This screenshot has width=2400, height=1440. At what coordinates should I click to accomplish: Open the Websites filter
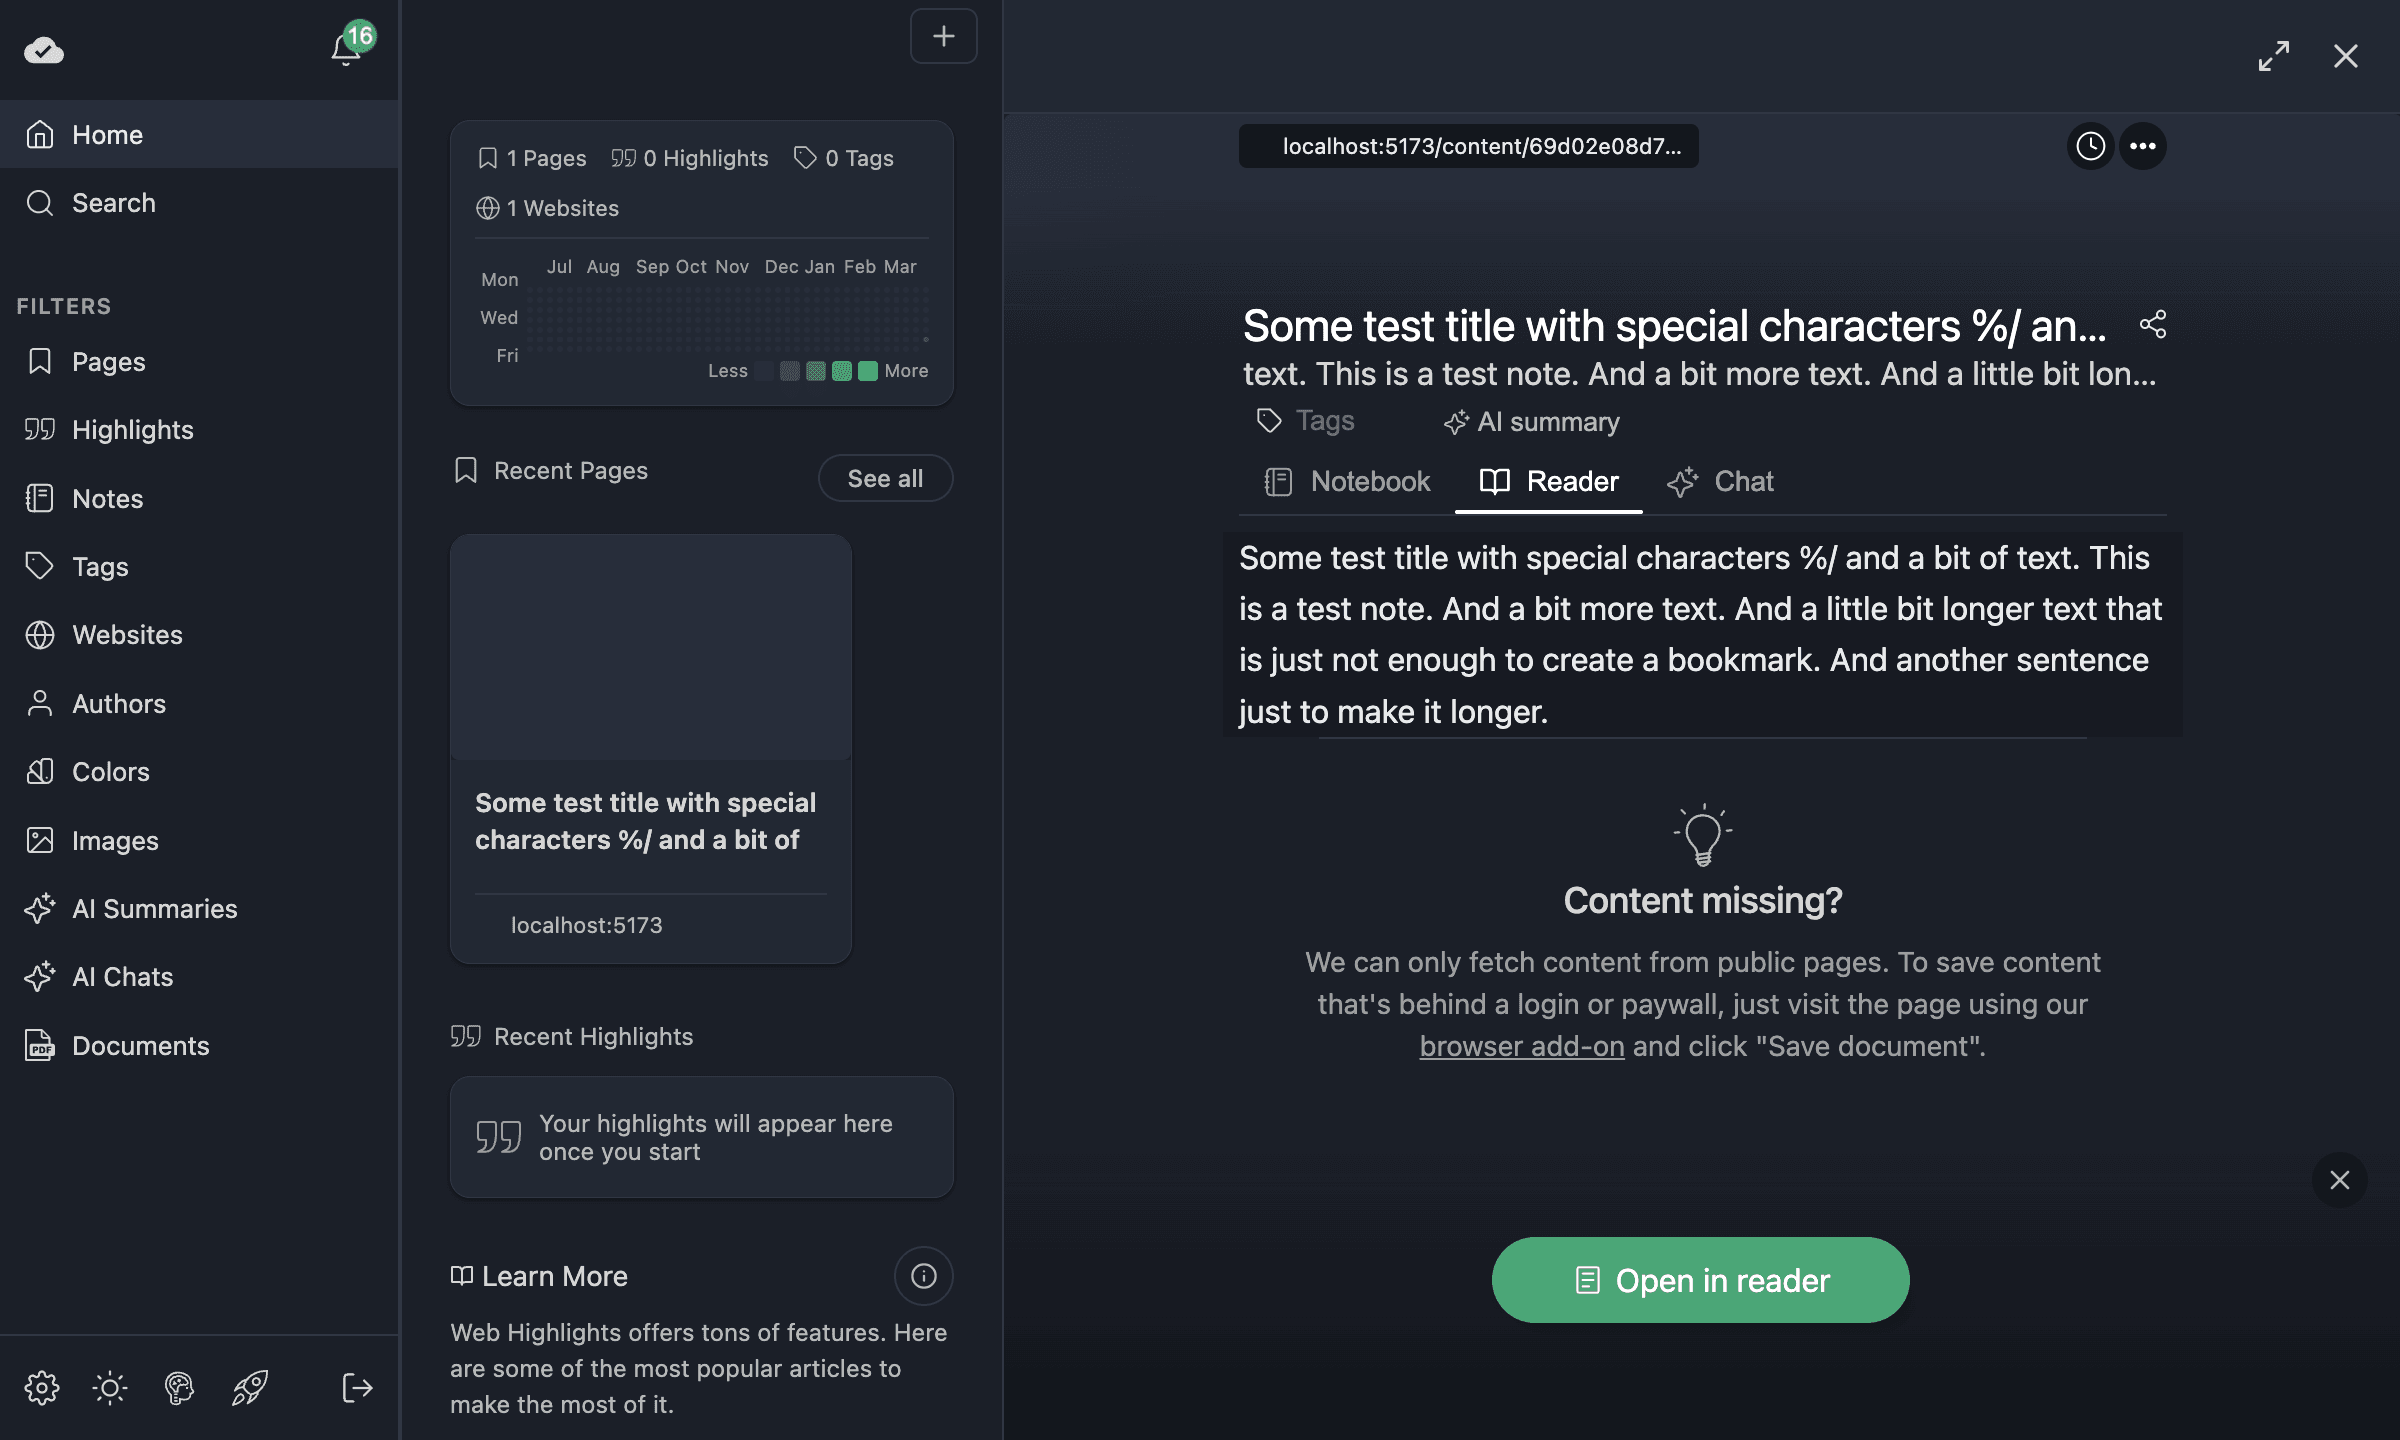click(127, 635)
